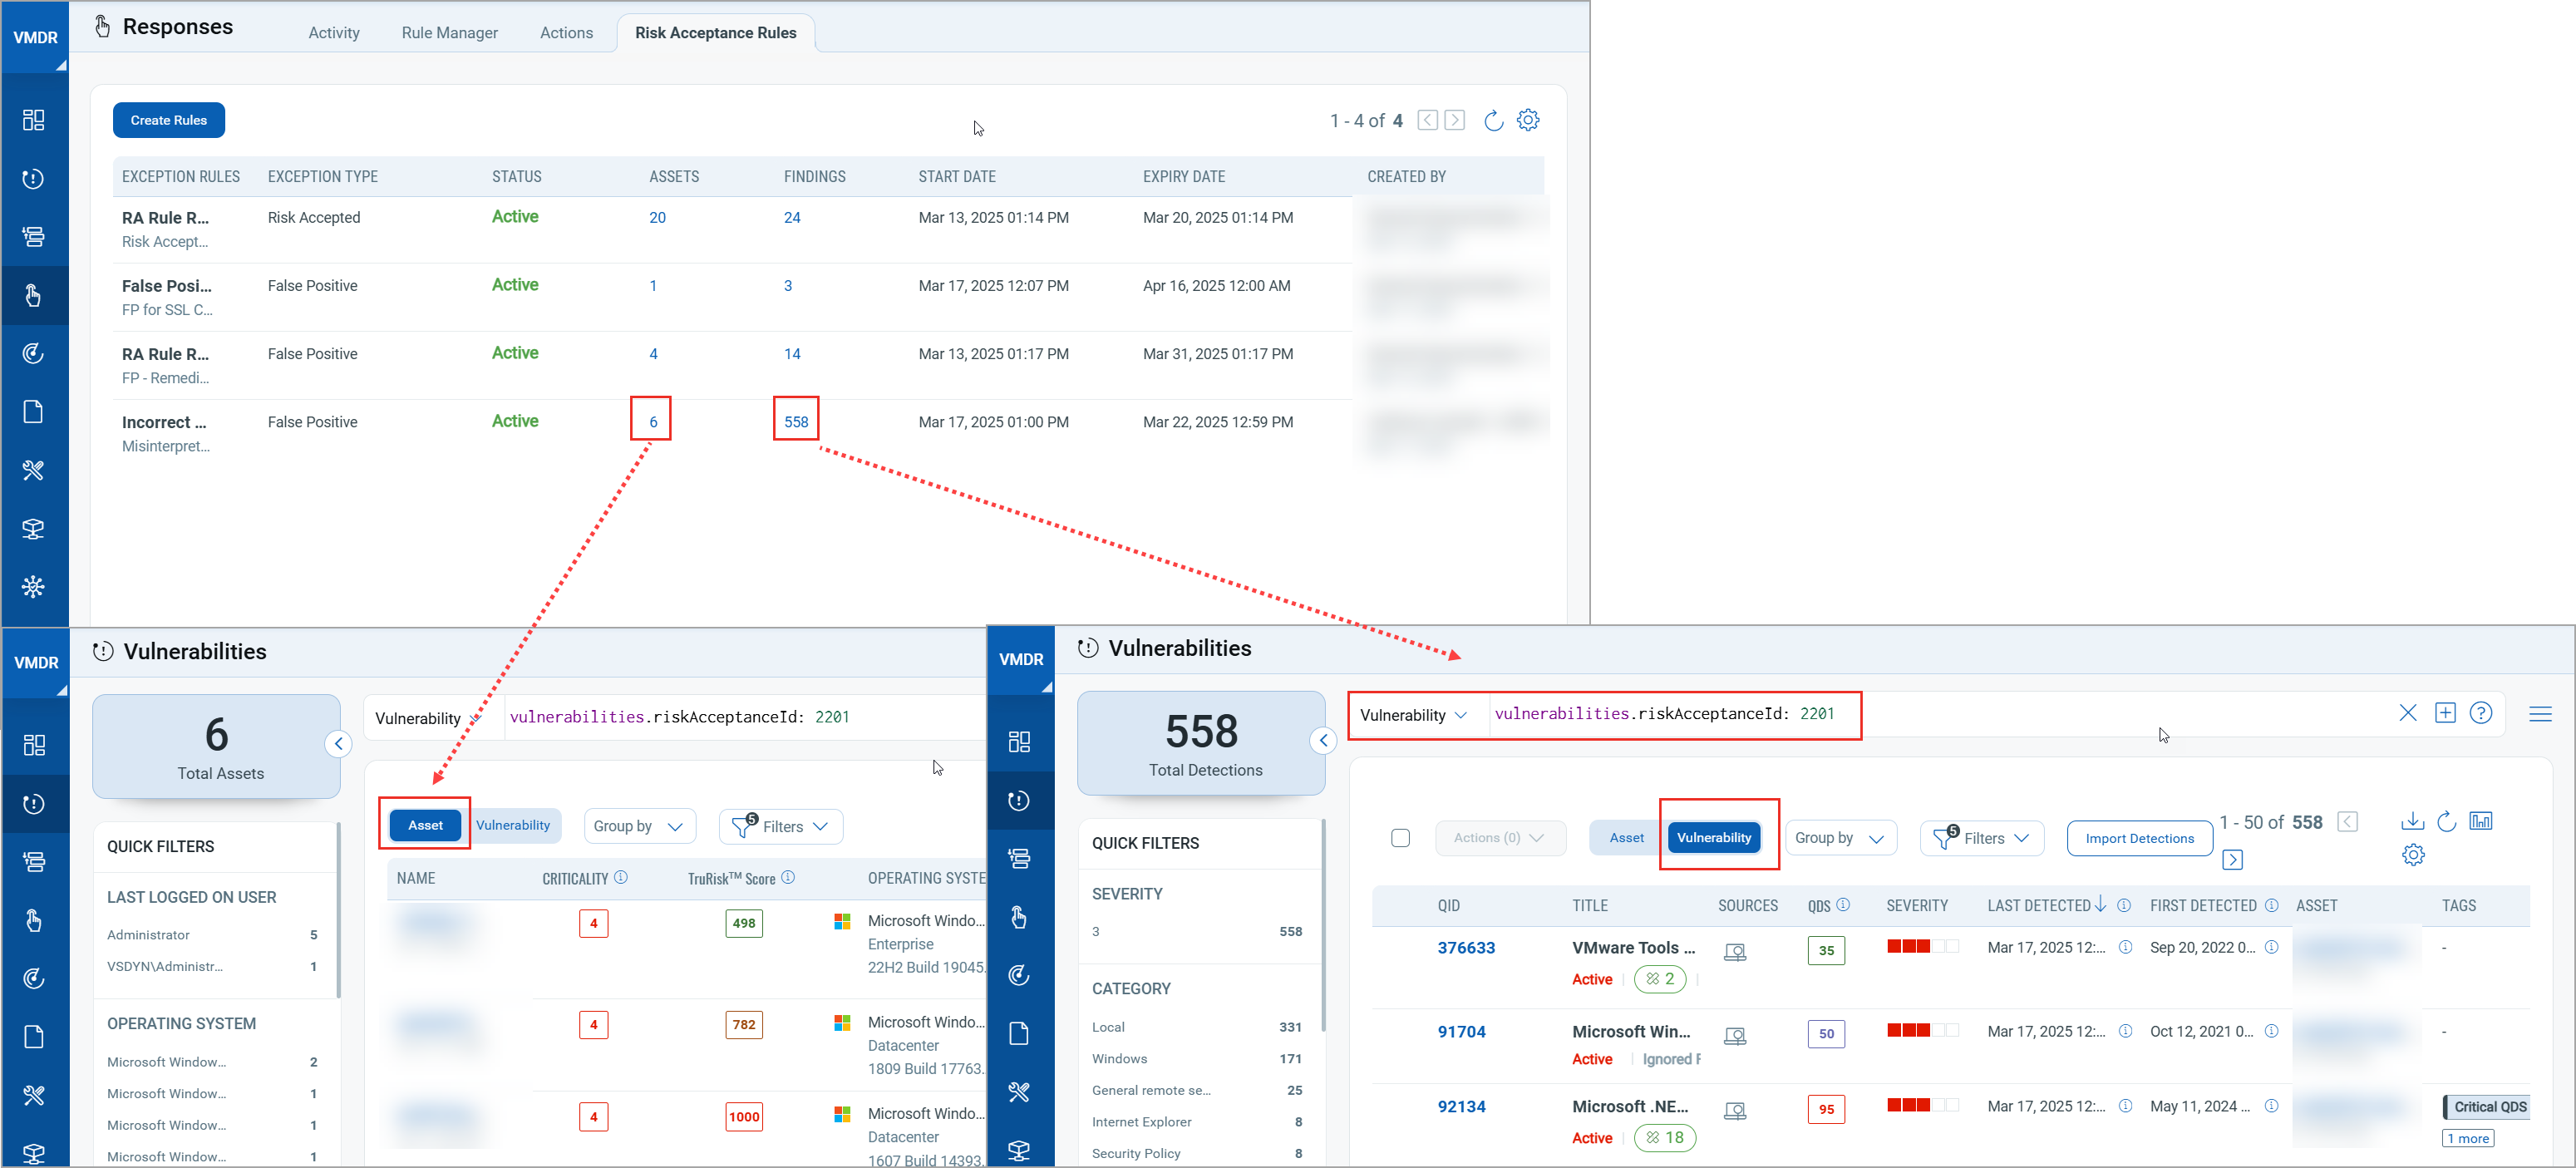Open the Actions (0) dropdown
The width and height of the screenshot is (2576, 1168).
coord(1500,837)
